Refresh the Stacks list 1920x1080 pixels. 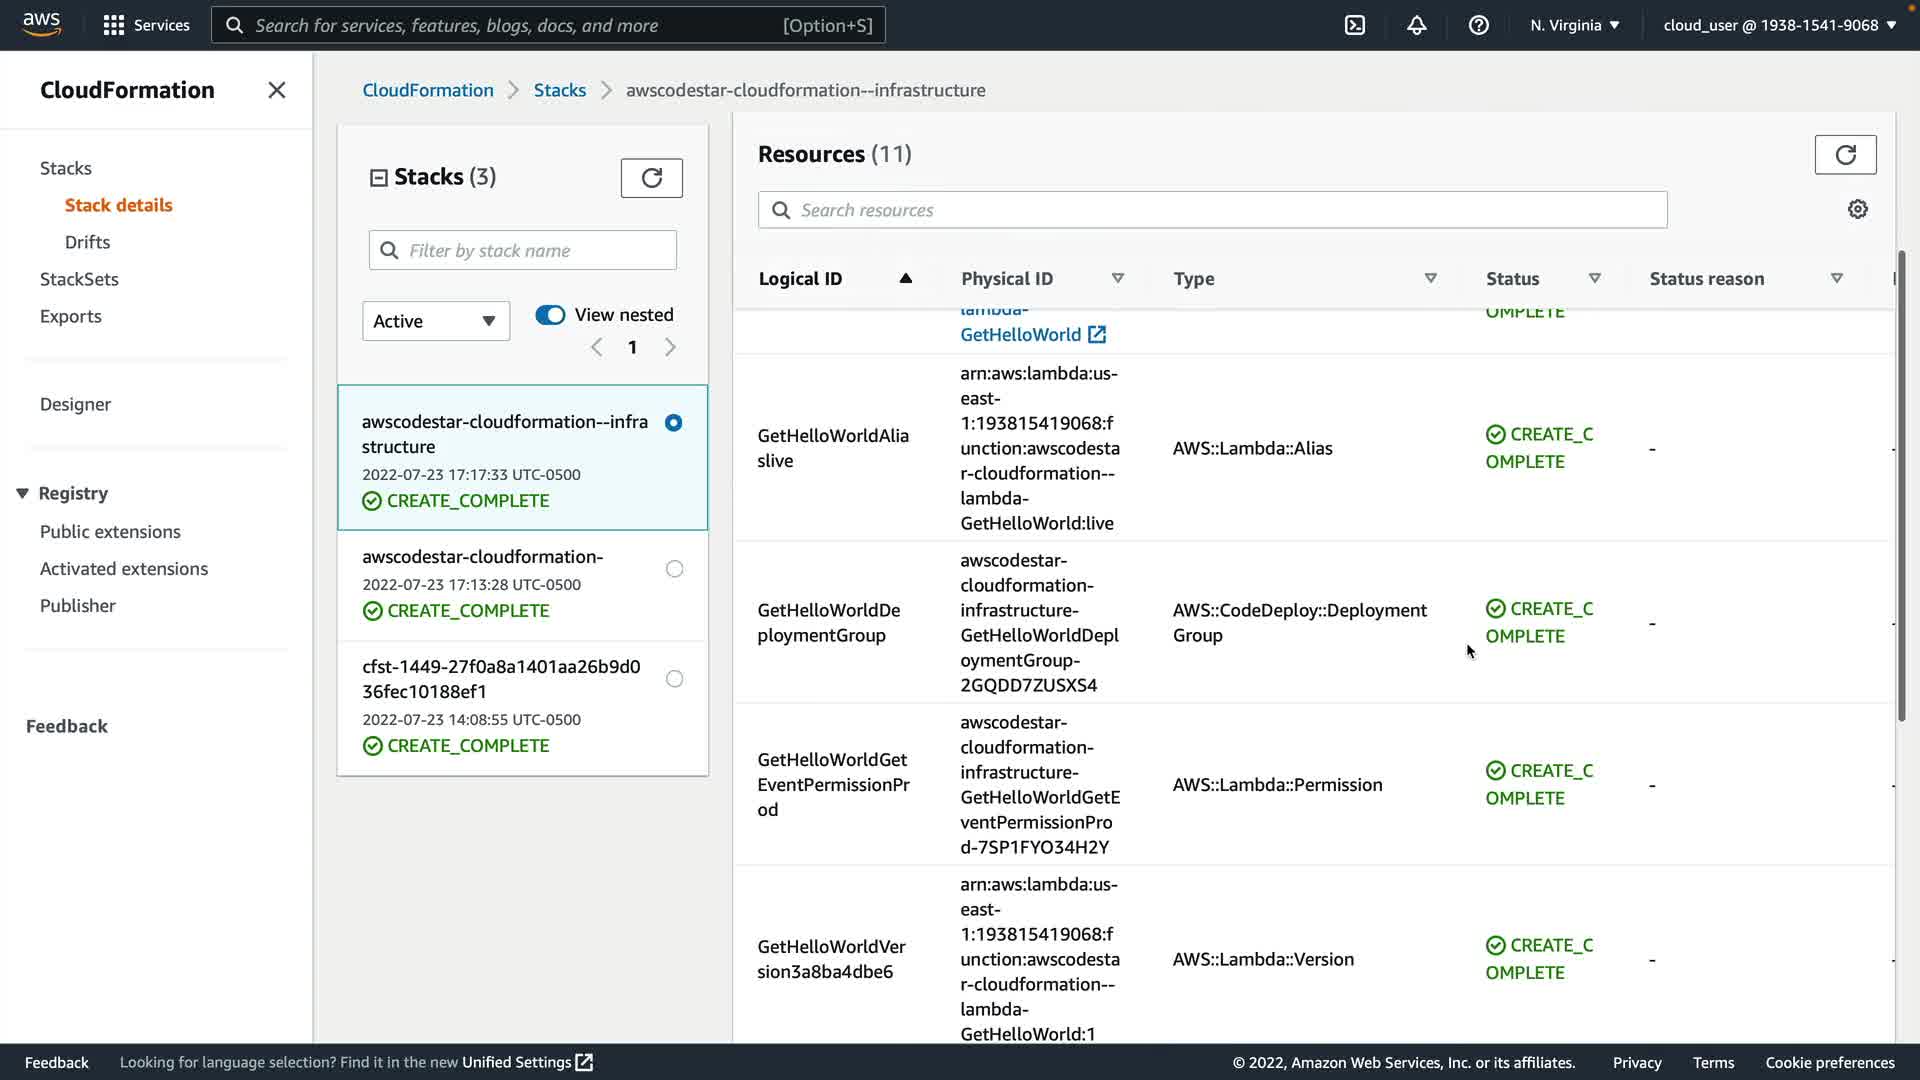pyautogui.click(x=651, y=178)
